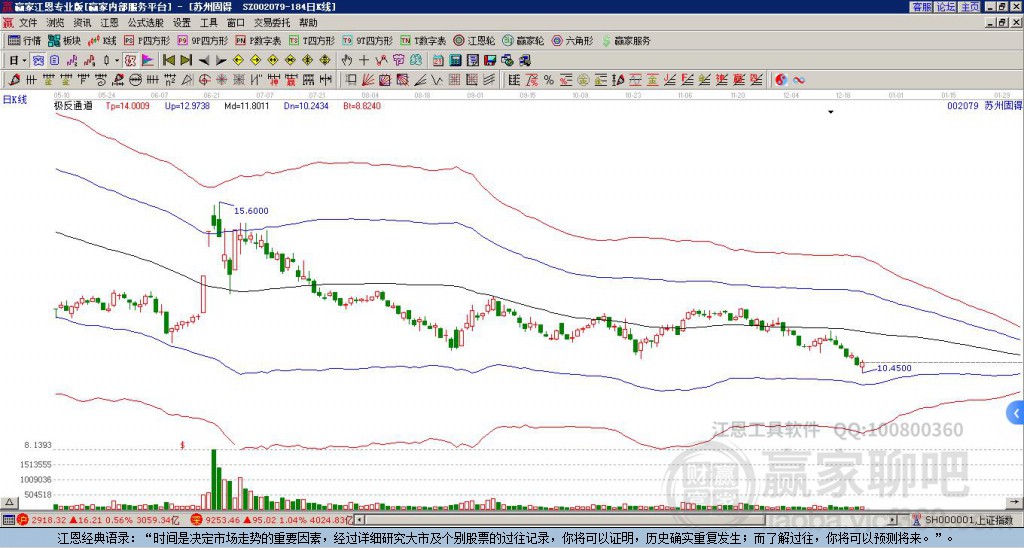The height and width of the screenshot is (548, 1024).
Task: Select the zigzag wave line tool
Action: [x=436, y=80]
